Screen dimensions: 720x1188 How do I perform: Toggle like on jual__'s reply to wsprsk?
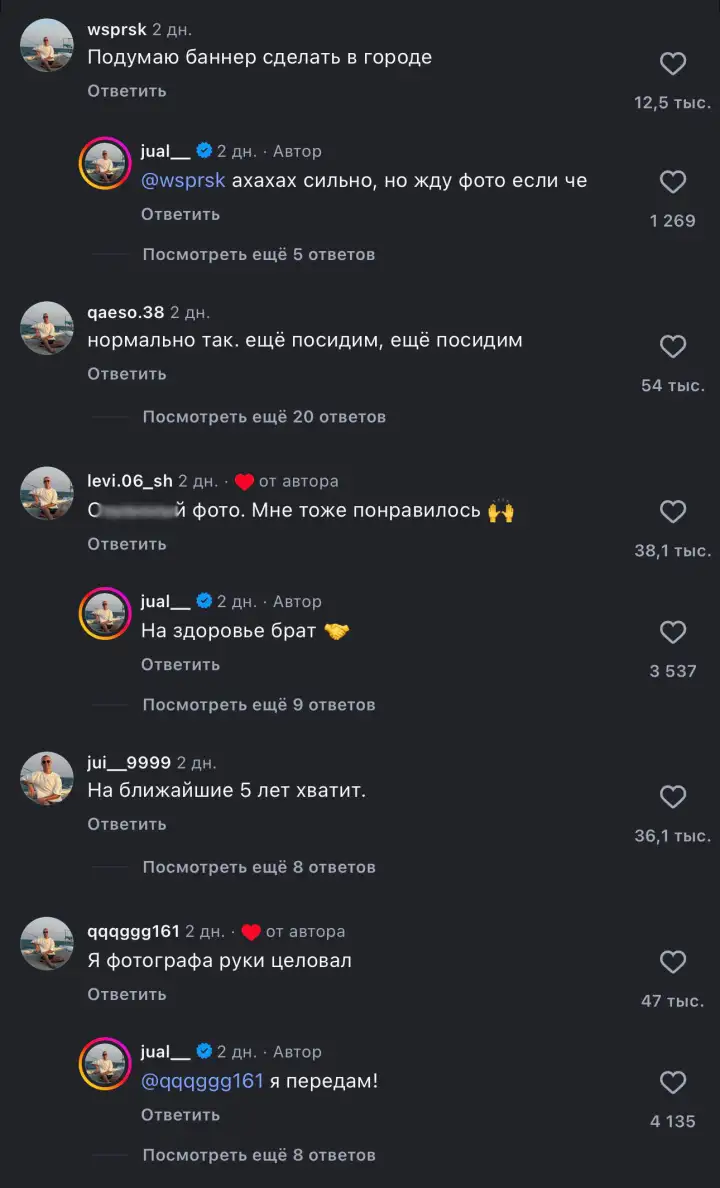(673, 181)
